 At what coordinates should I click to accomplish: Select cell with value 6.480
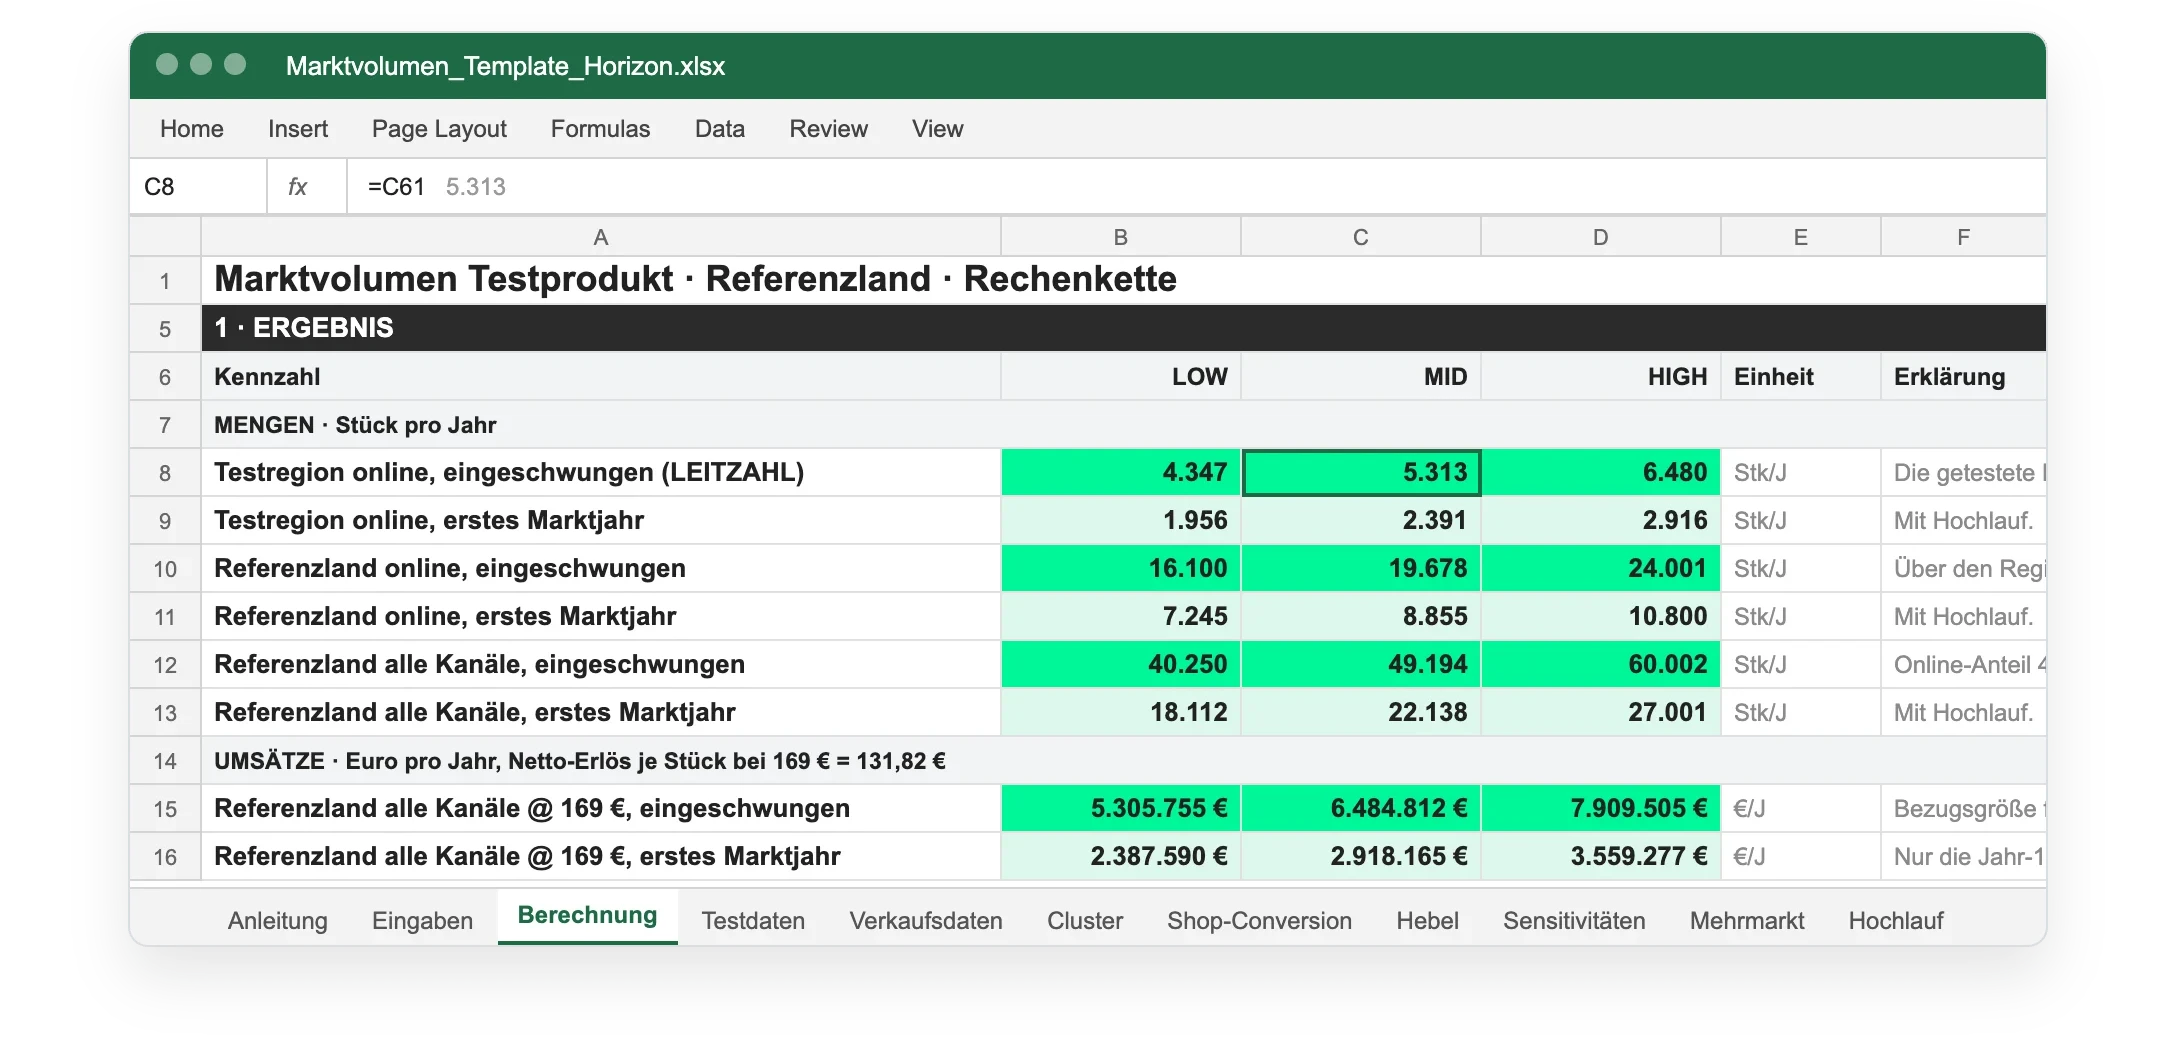point(1600,473)
